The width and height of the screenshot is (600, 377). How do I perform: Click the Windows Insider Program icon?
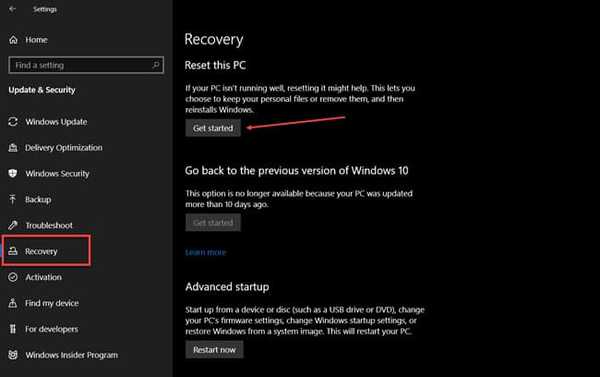(13, 355)
